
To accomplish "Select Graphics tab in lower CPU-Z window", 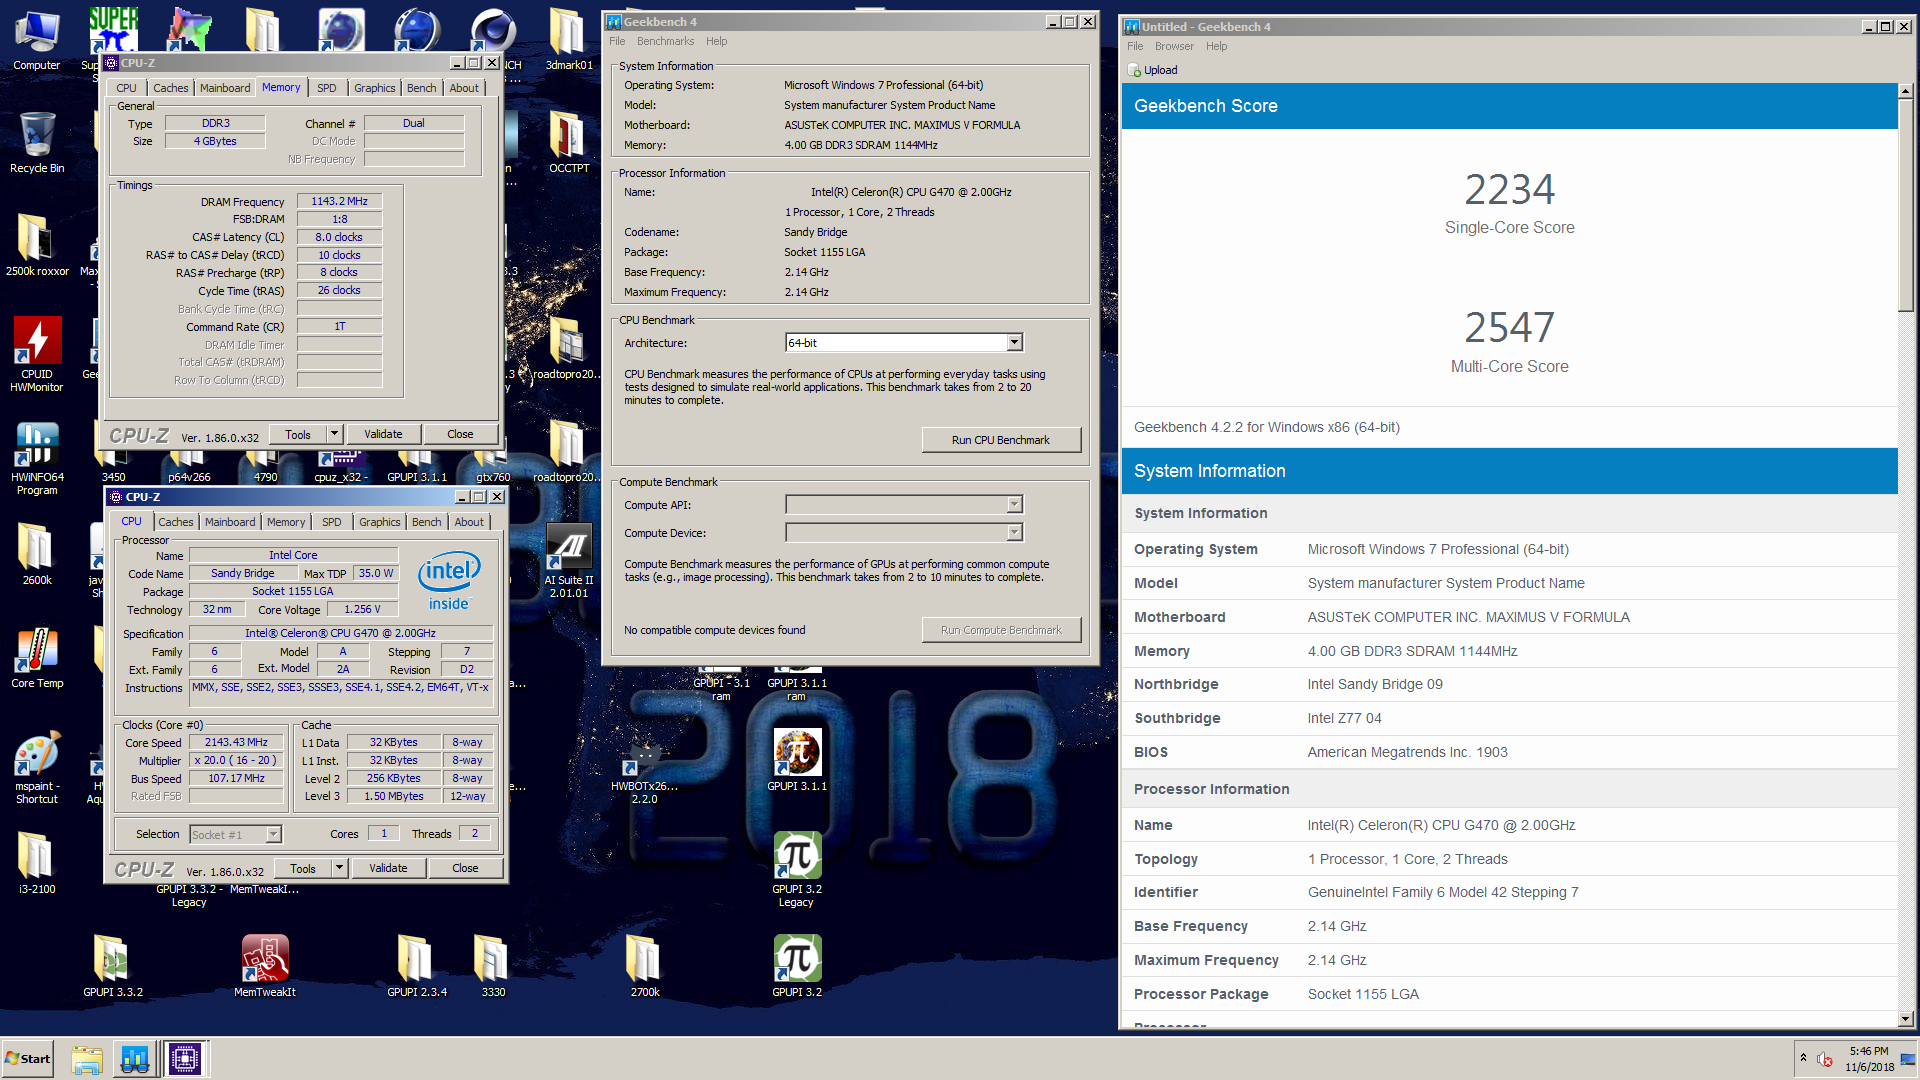I will (379, 522).
